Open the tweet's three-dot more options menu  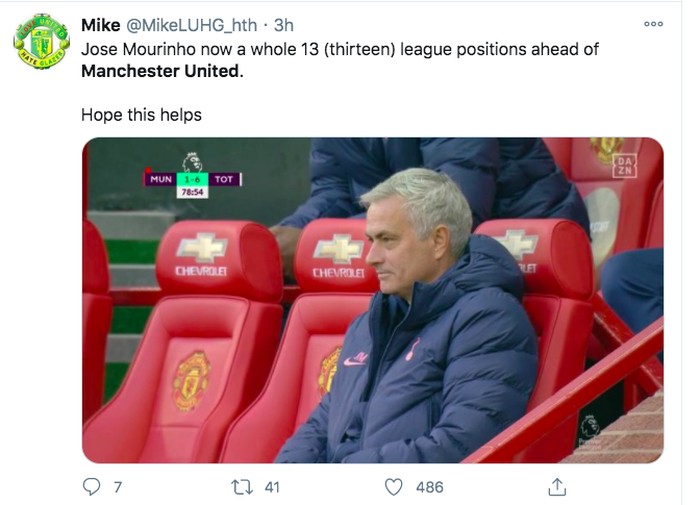click(653, 24)
